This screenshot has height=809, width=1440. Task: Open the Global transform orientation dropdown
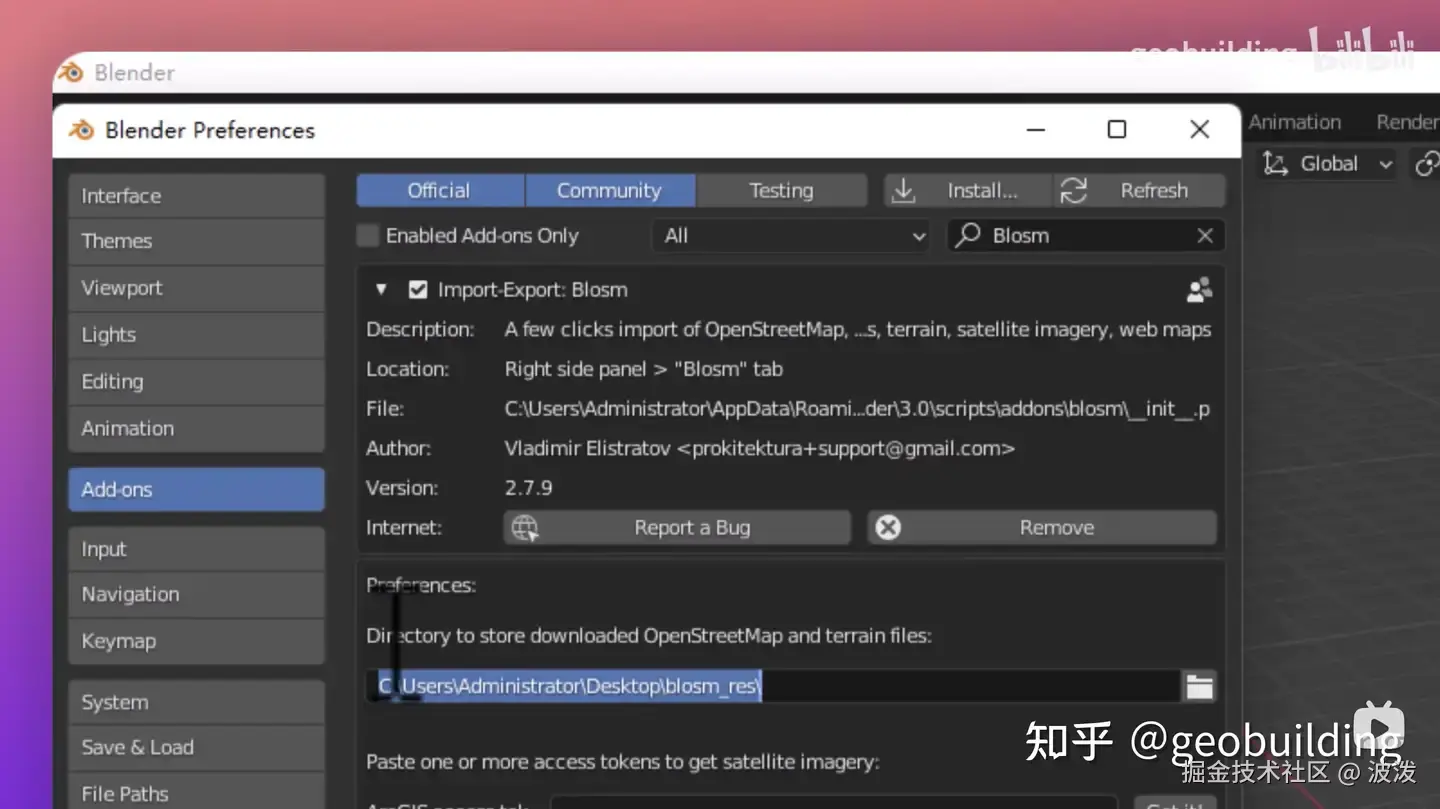click(1327, 164)
